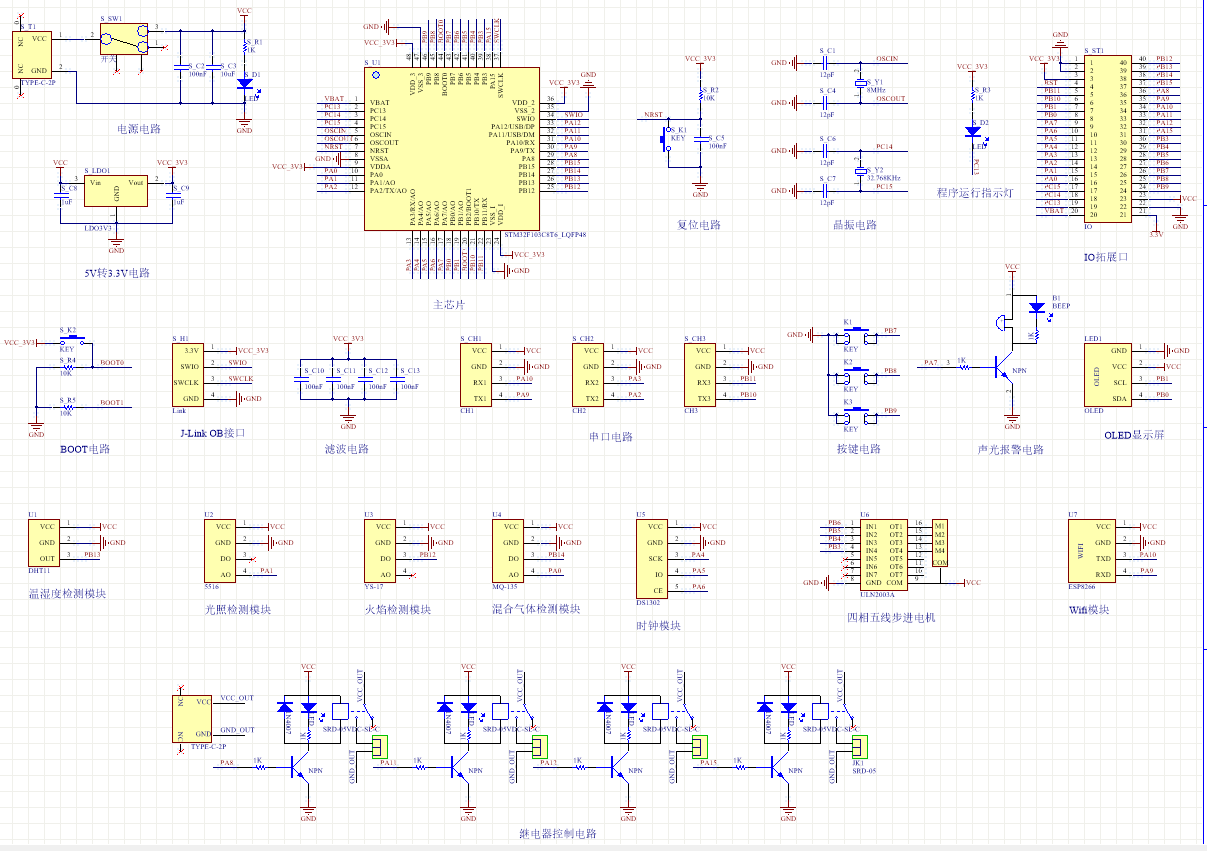Select the K3 push button symbol
Screen dimensions: 1207x851
click(x=857, y=415)
